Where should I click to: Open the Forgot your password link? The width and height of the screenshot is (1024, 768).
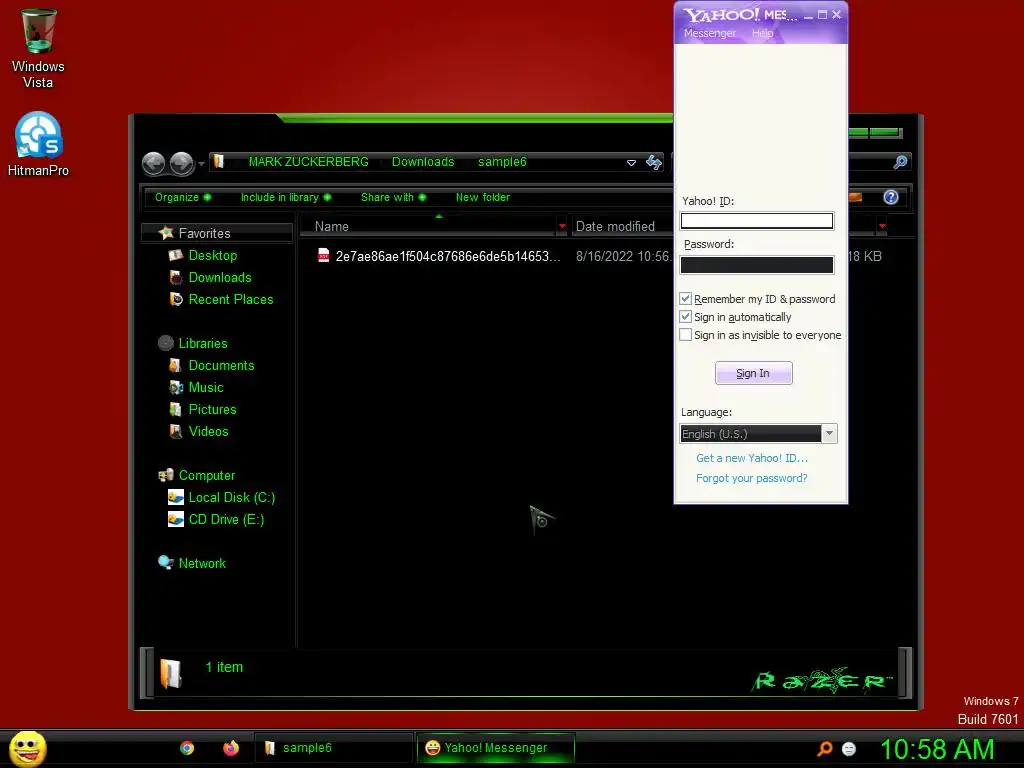tap(751, 478)
